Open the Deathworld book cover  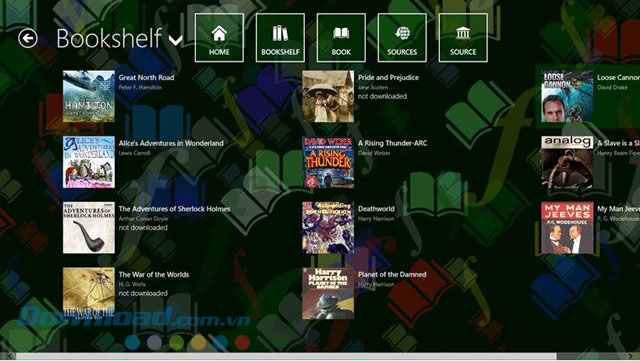[328, 228]
